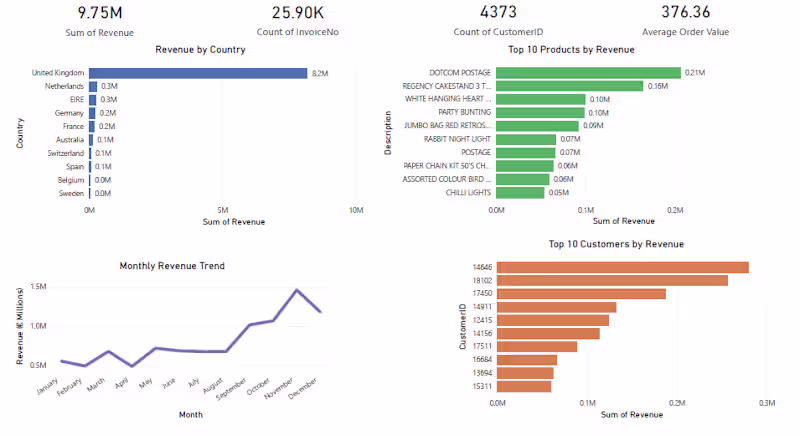Click the EIRE revenue bar
The height and width of the screenshot is (436, 800).
click(92, 99)
